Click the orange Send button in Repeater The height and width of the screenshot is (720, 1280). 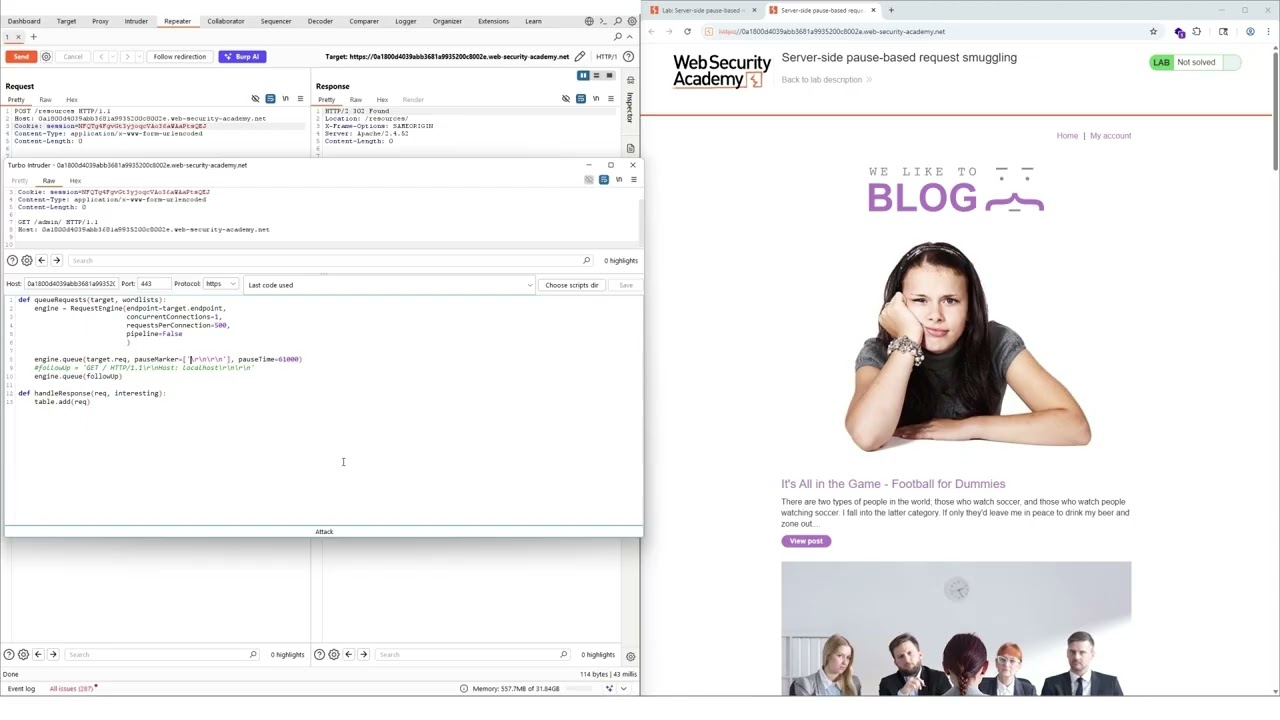click(x=21, y=57)
